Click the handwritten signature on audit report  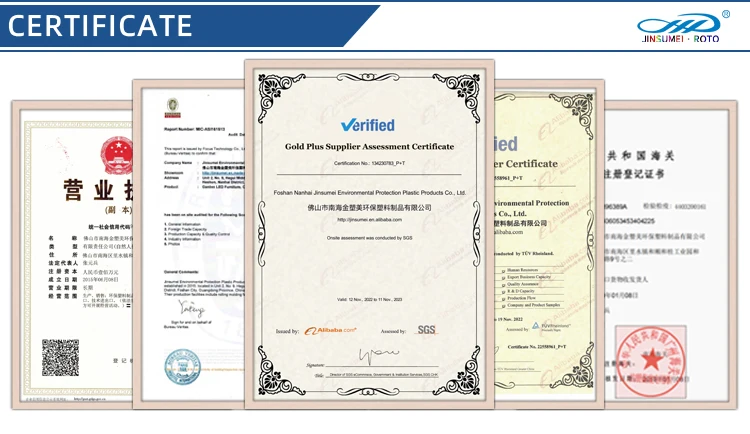tap(192, 309)
